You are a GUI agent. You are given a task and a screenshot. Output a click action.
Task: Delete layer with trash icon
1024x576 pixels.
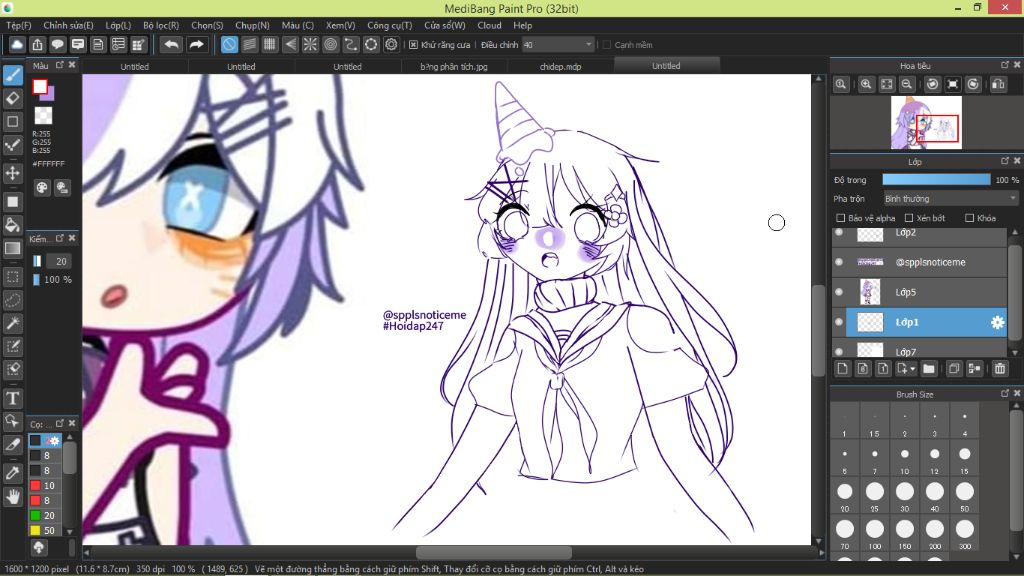pos(1000,369)
